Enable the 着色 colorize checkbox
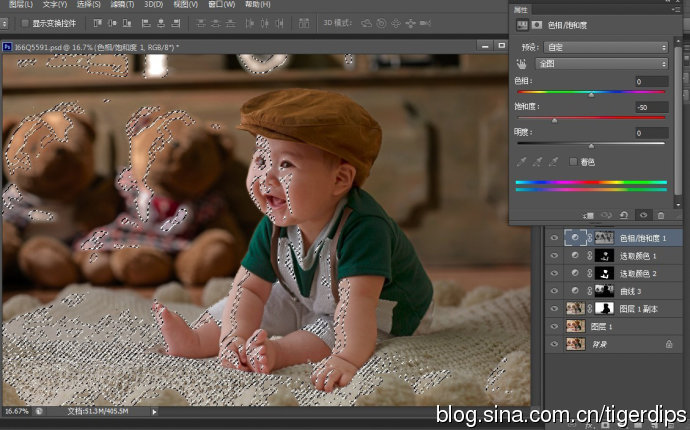Screen dimensions: 690x430 (573, 162)
